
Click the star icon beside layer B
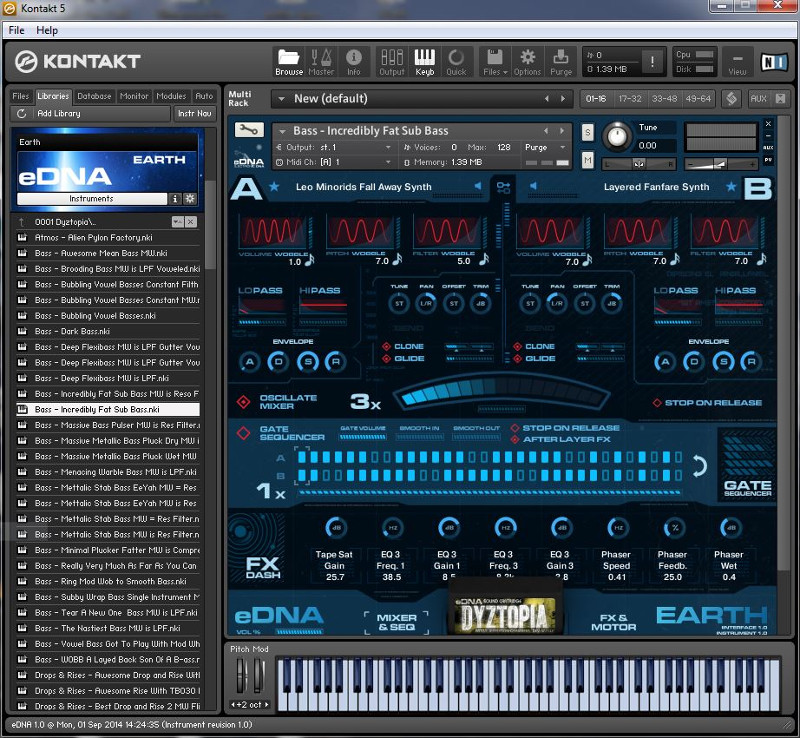point(731,186)
